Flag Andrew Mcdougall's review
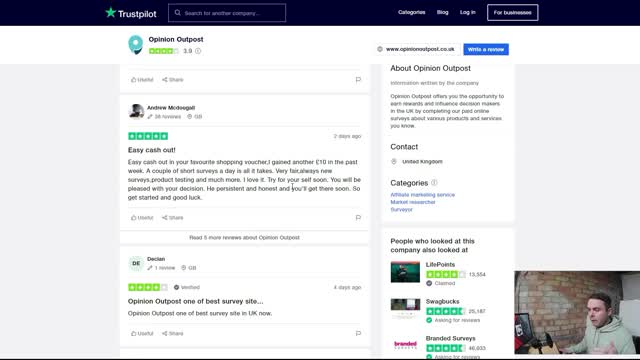 [358, 218]
